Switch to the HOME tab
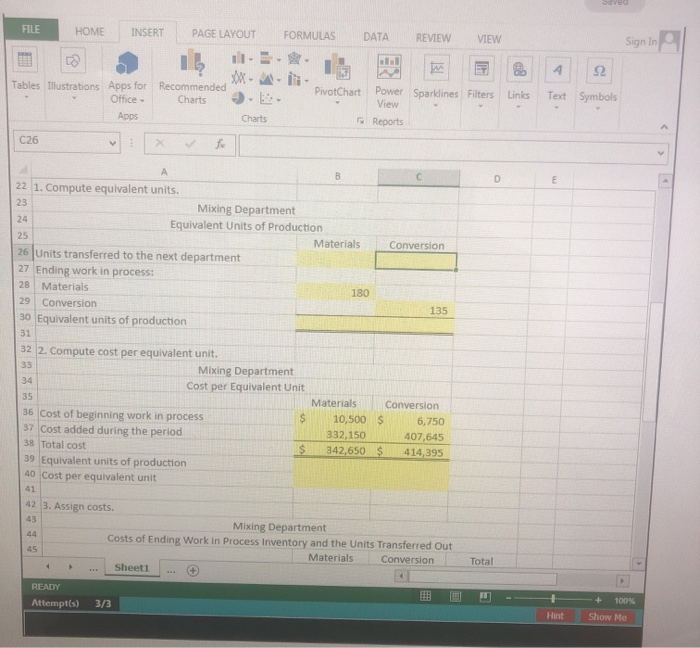 click(89, 31)
